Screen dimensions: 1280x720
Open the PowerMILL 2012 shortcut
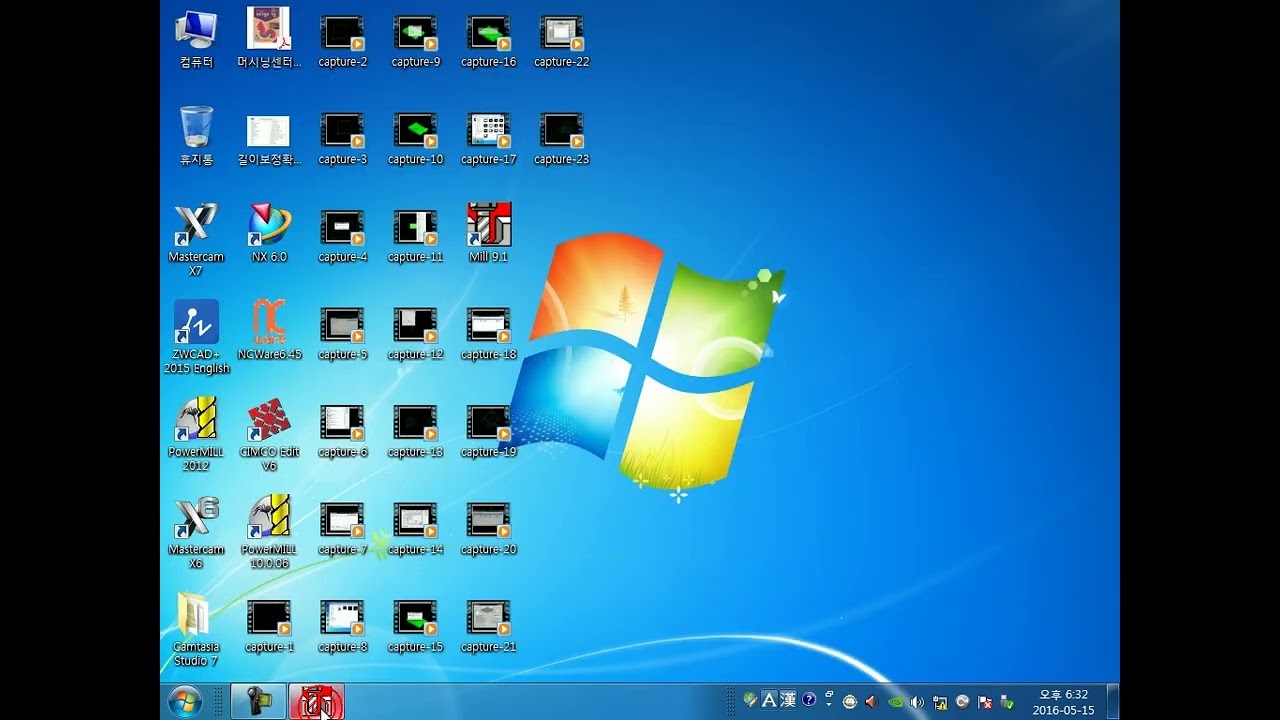(196, 419)
